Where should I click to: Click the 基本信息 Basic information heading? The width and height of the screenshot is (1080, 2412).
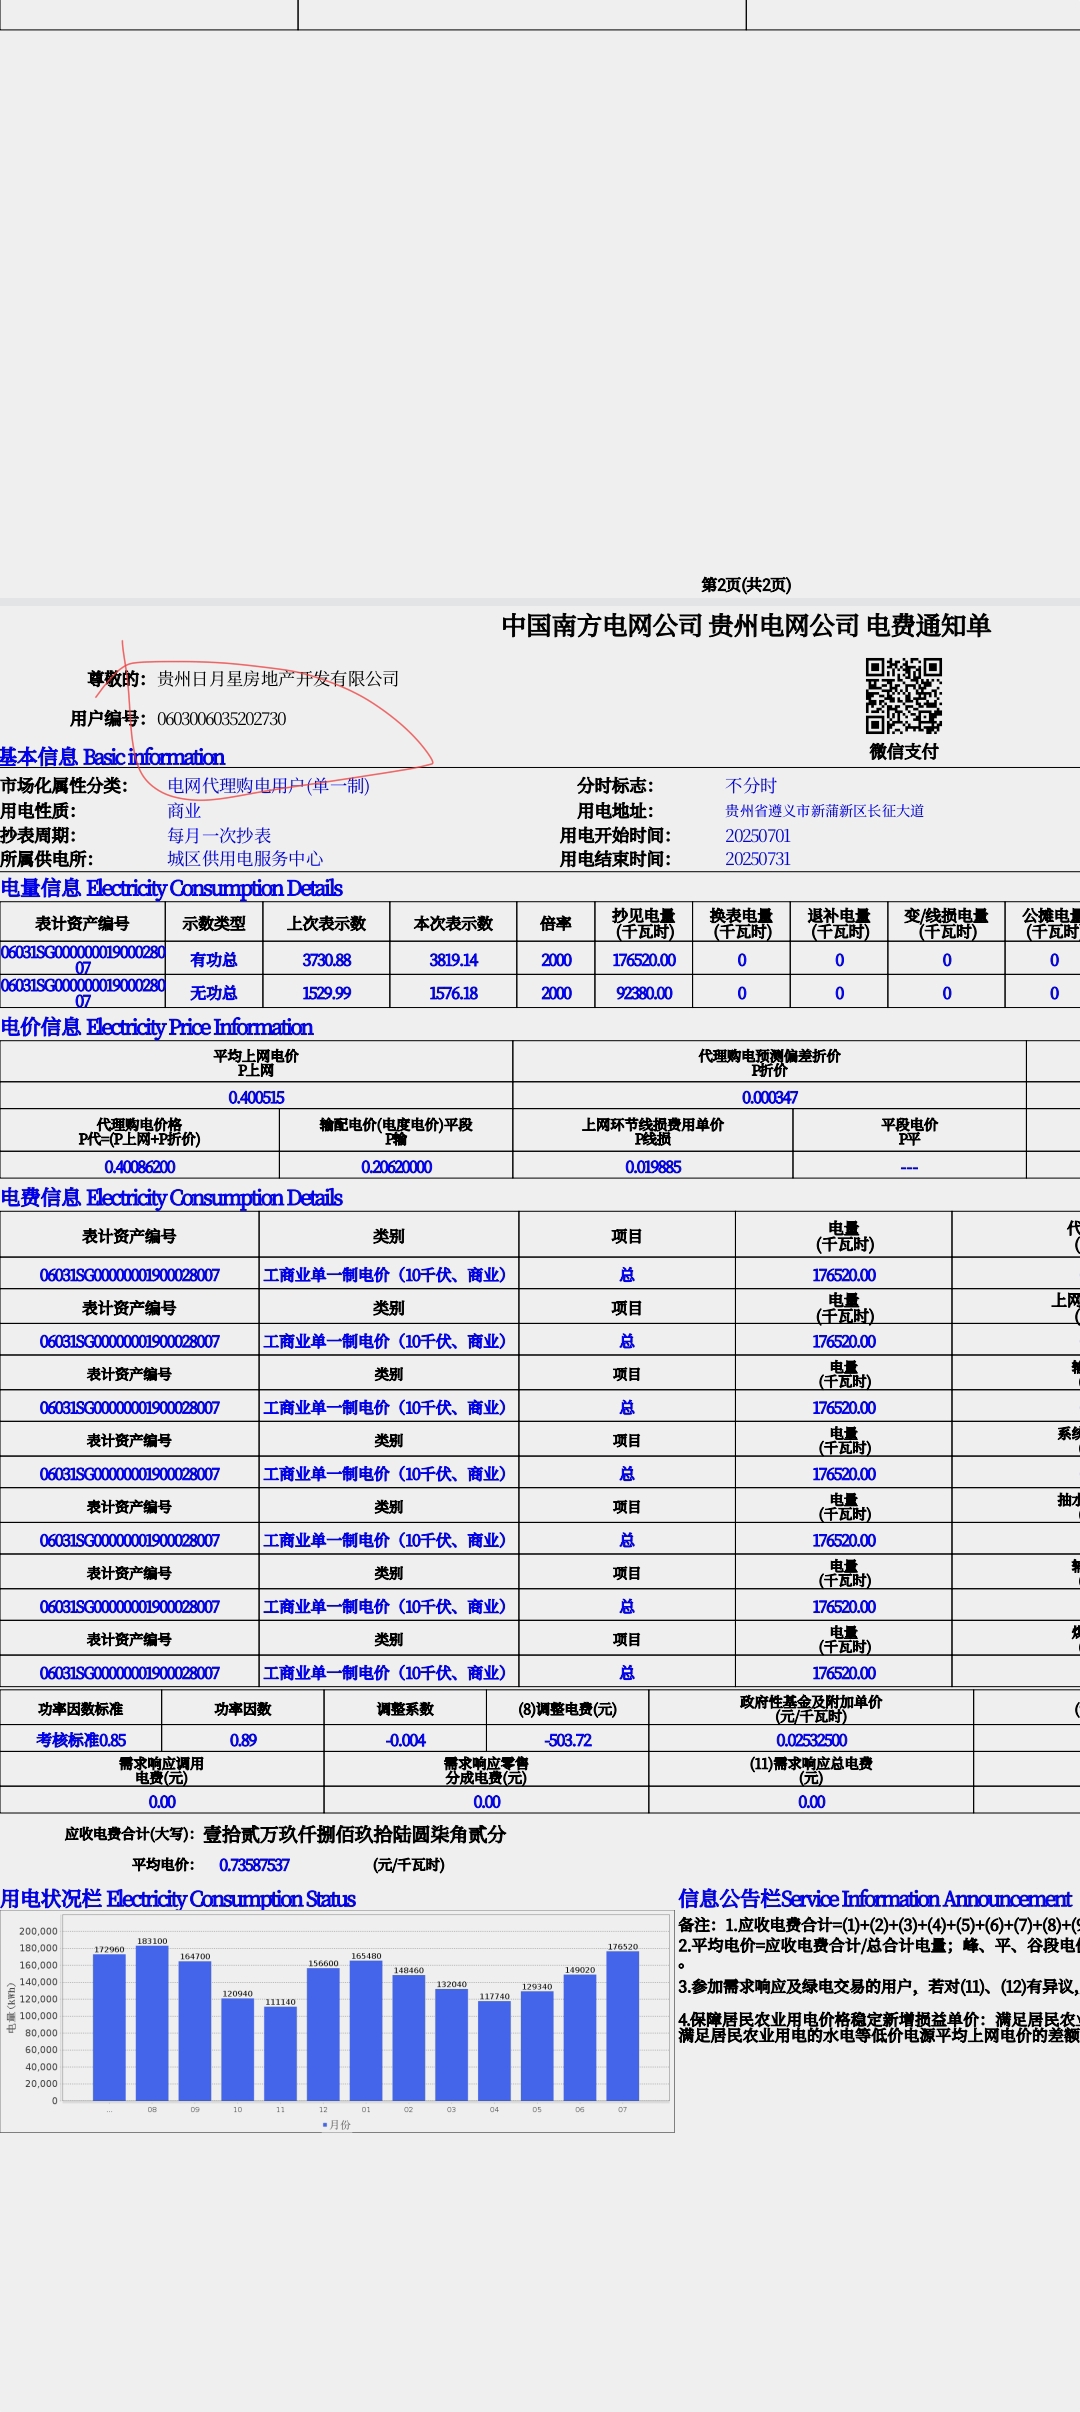coord(112,757)
